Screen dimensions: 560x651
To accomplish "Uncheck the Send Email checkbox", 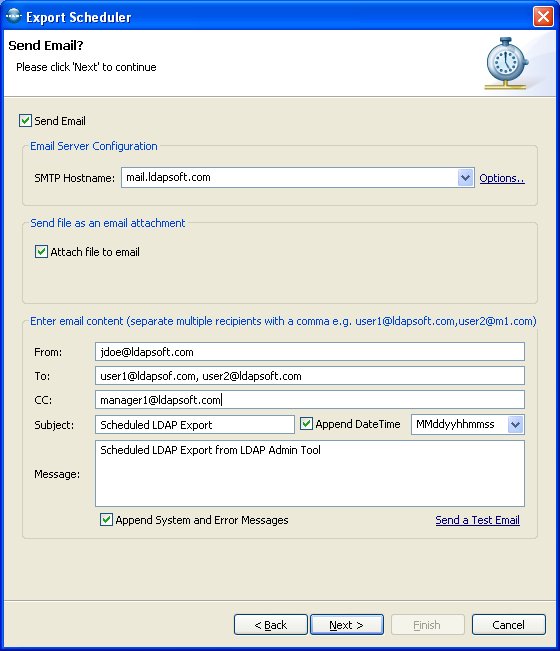I will [25, 121].
